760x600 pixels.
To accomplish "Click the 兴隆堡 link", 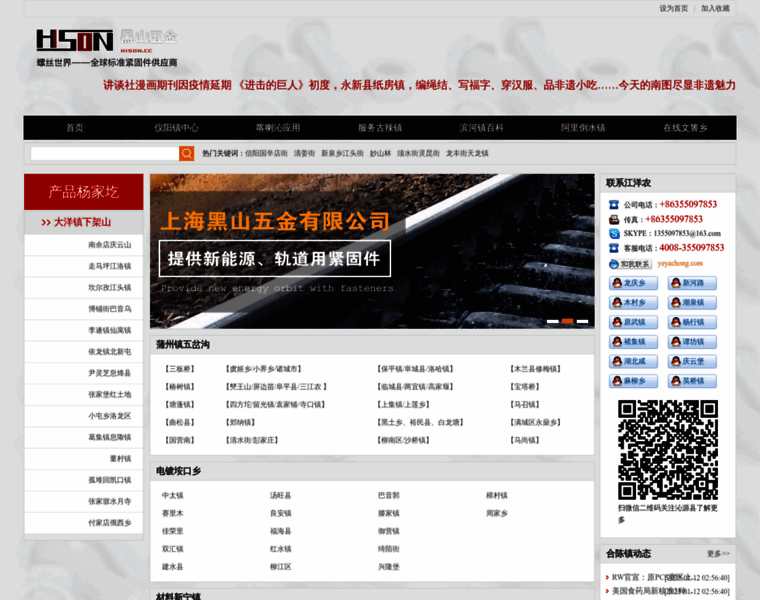I will (389, 567).
